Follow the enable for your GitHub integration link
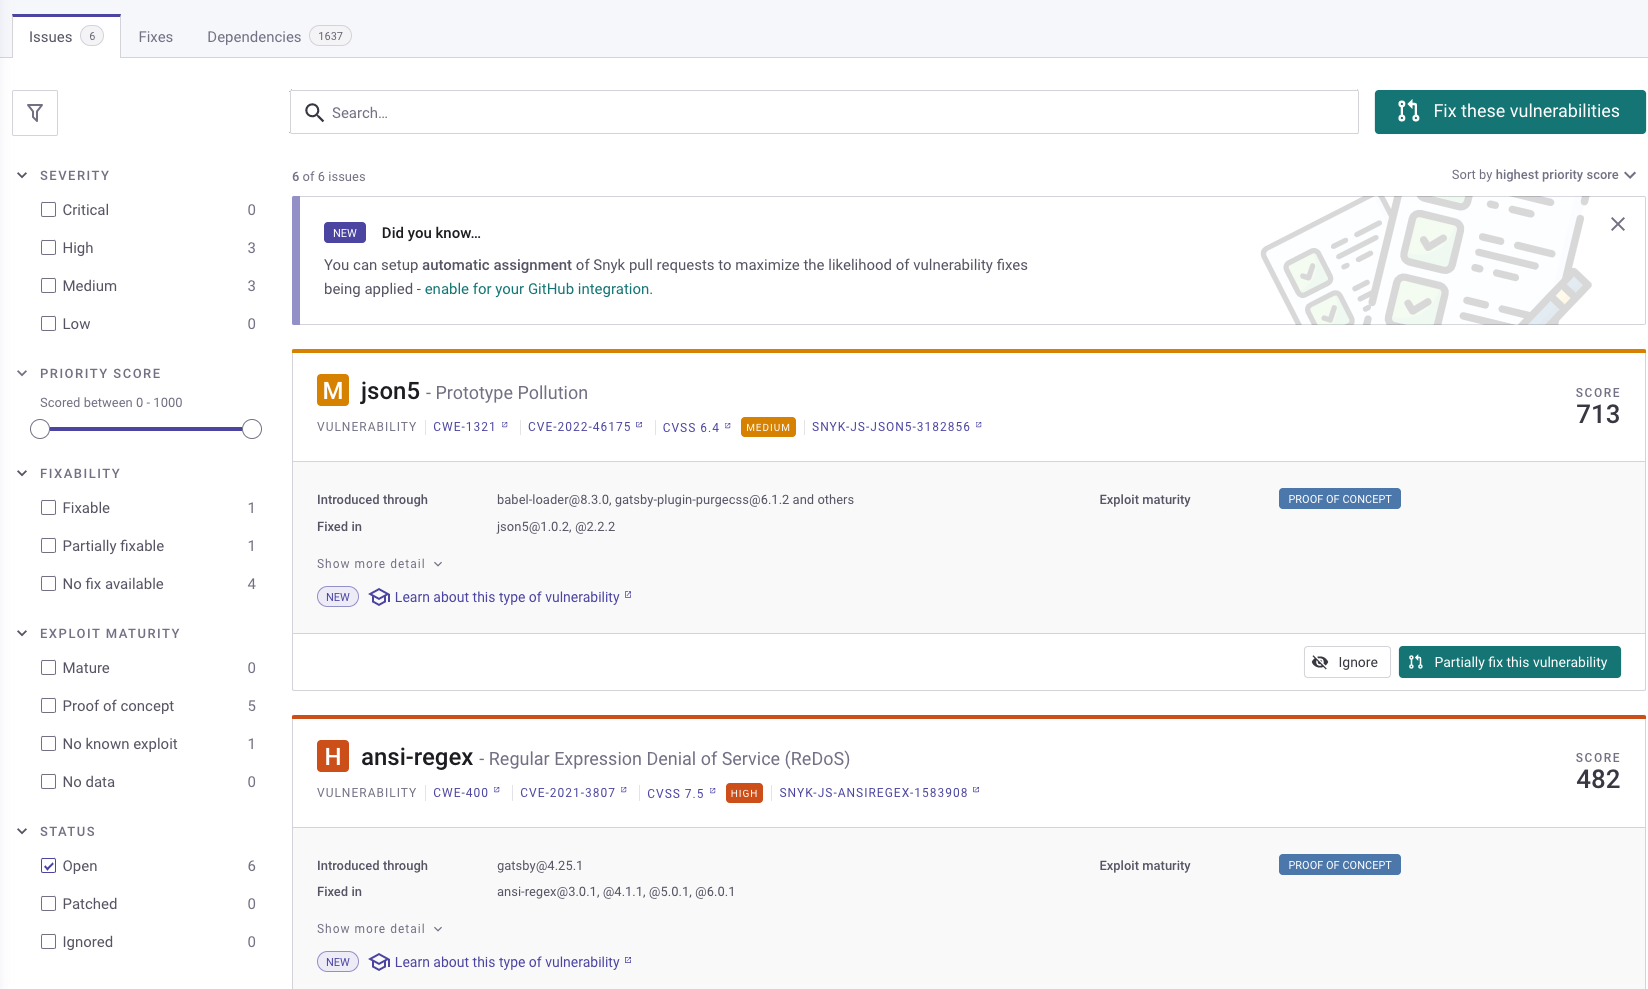The image size is (1648, 989). [x=536, y=288]
